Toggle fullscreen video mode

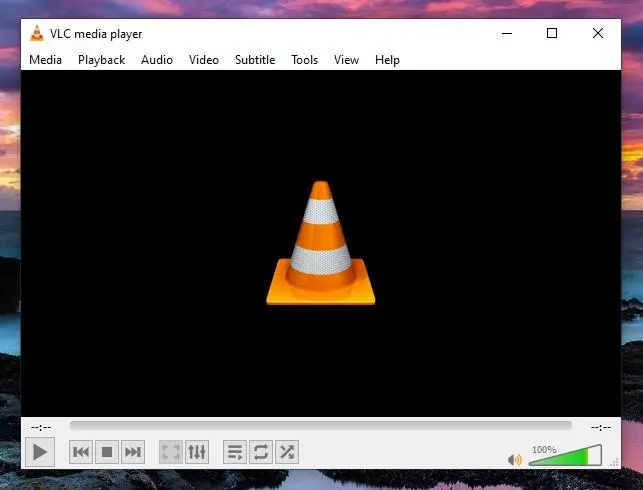click(x=171, y=452)
